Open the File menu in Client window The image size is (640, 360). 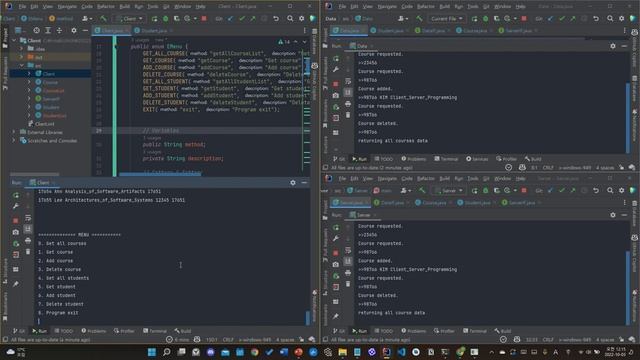pyautogui.click(x=22, y=7)
